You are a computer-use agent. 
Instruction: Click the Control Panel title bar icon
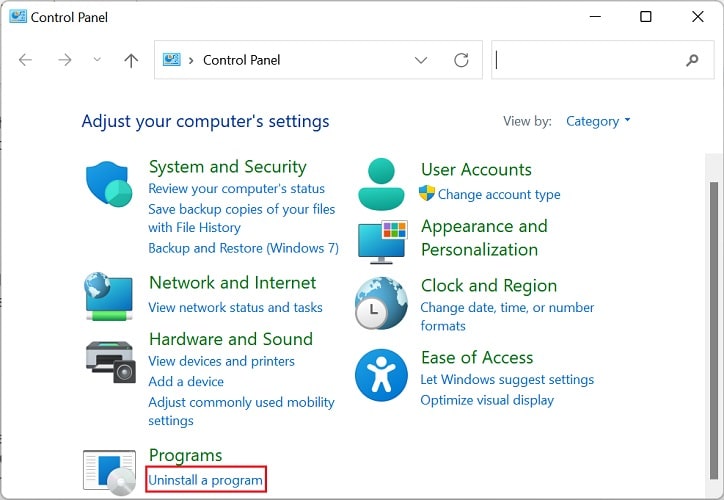18,17
